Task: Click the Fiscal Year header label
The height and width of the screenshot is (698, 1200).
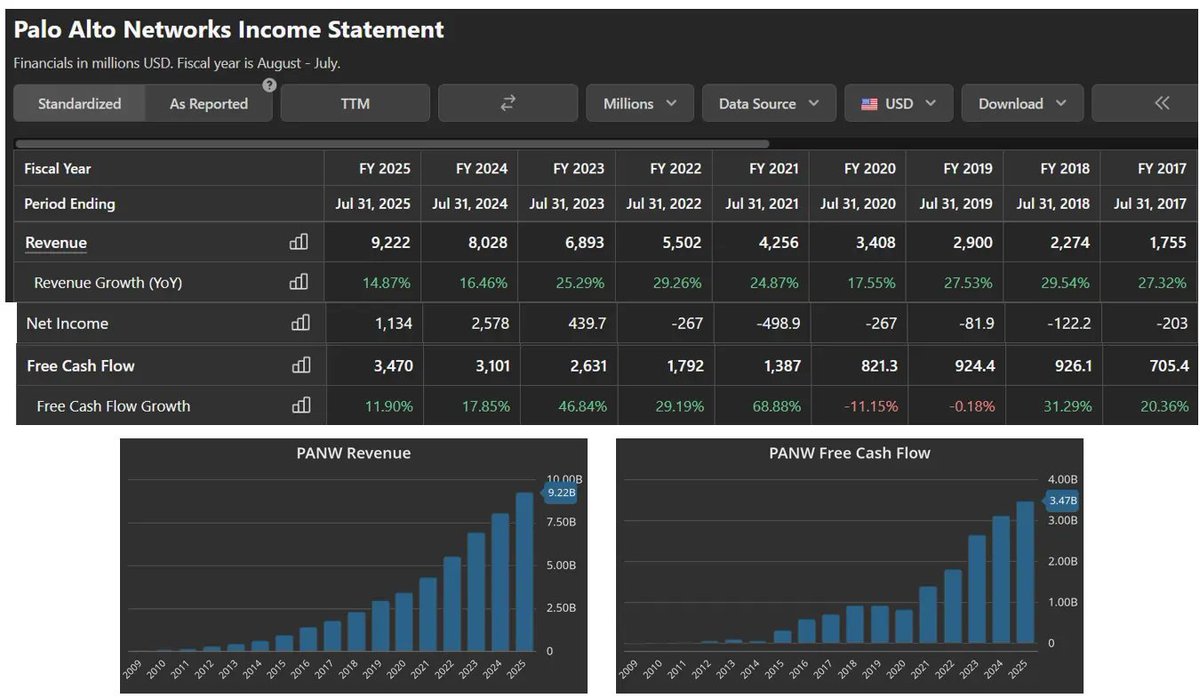Action: click(58, 168)
